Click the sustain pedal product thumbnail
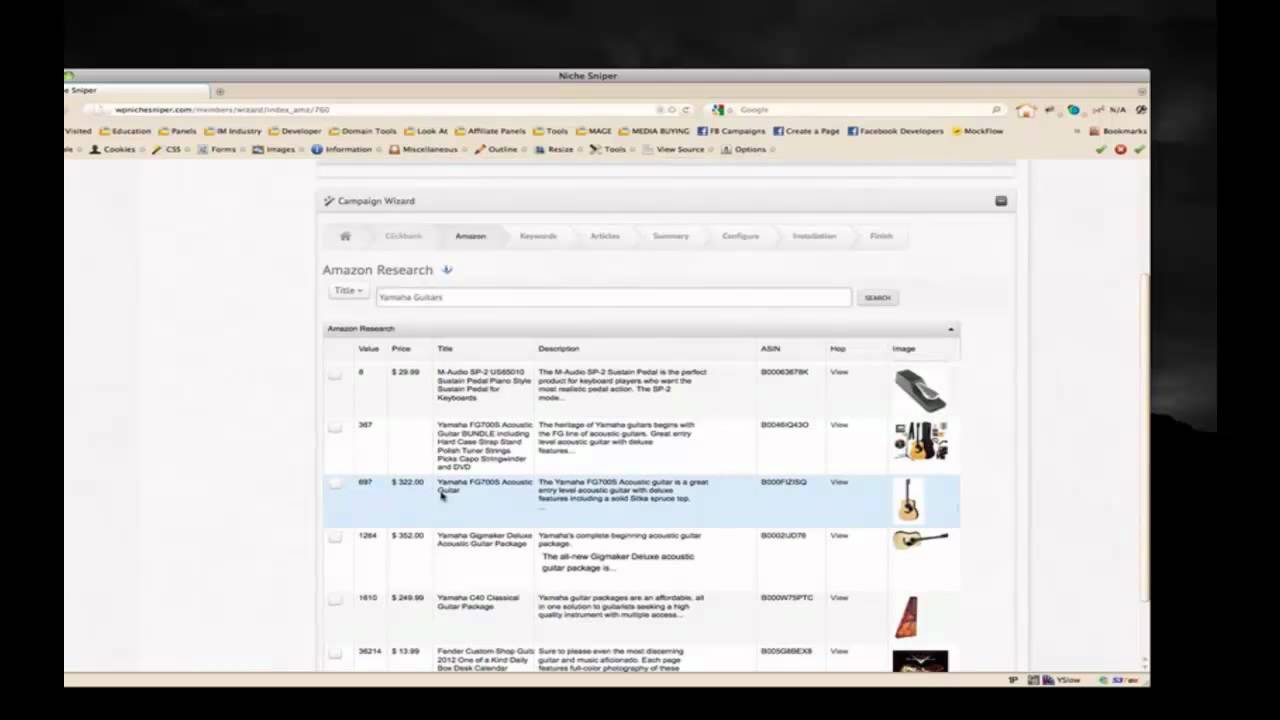 (919, 390)
